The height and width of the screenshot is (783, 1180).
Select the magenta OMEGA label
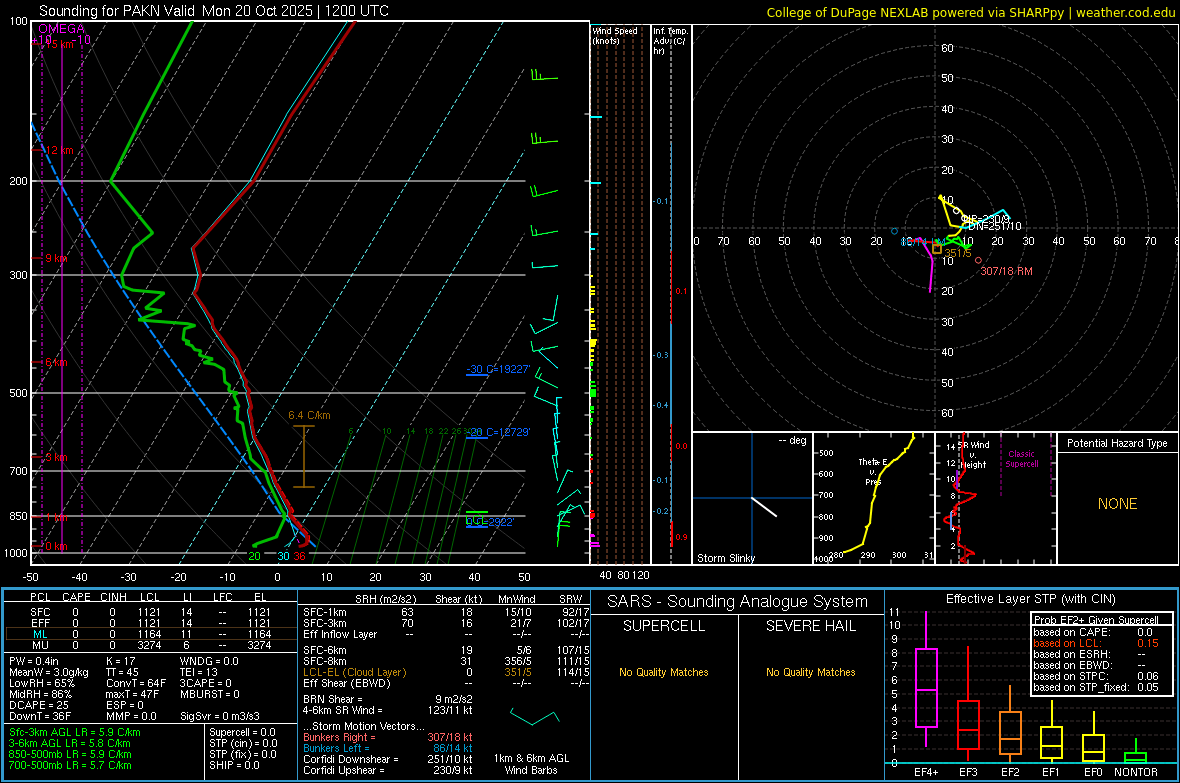point(62,29)
